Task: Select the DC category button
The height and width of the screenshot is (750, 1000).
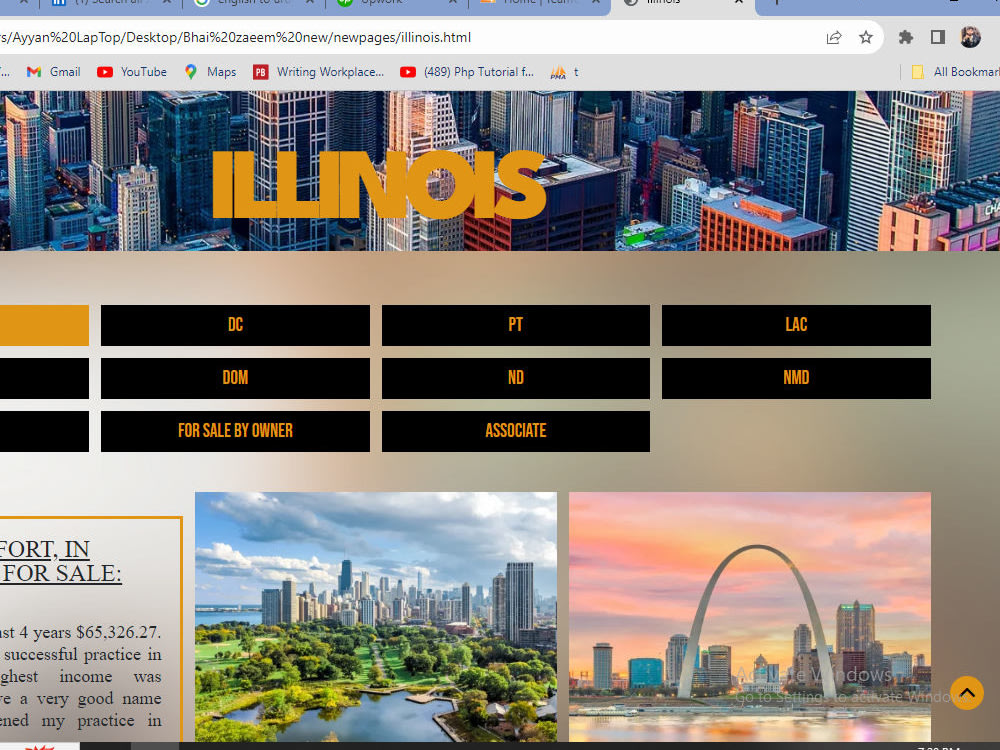Action: pos(235,325)
